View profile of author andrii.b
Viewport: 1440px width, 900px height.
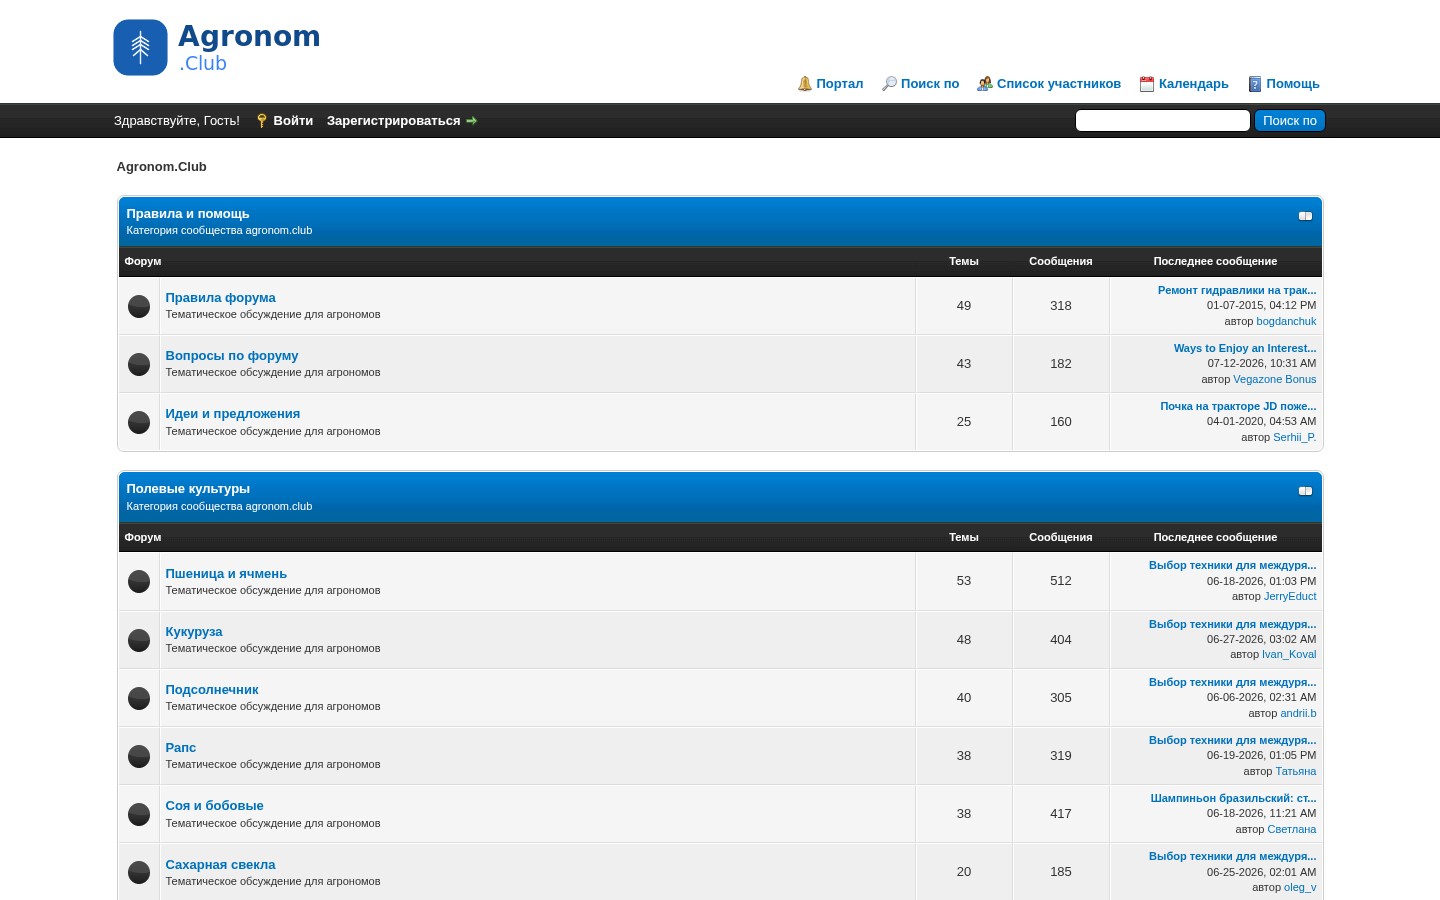1298,714
